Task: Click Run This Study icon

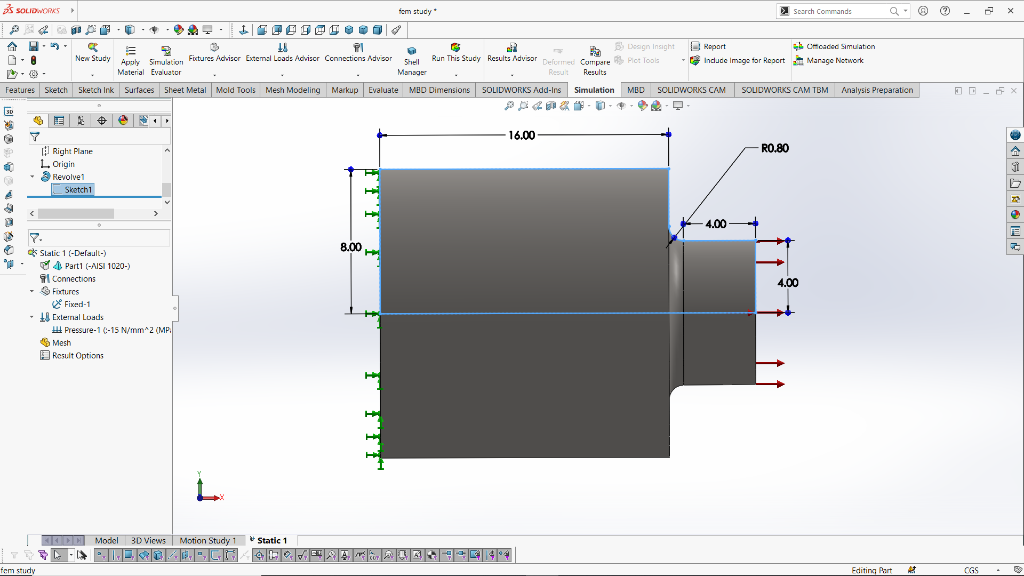Action: click(x=456, y=47)
